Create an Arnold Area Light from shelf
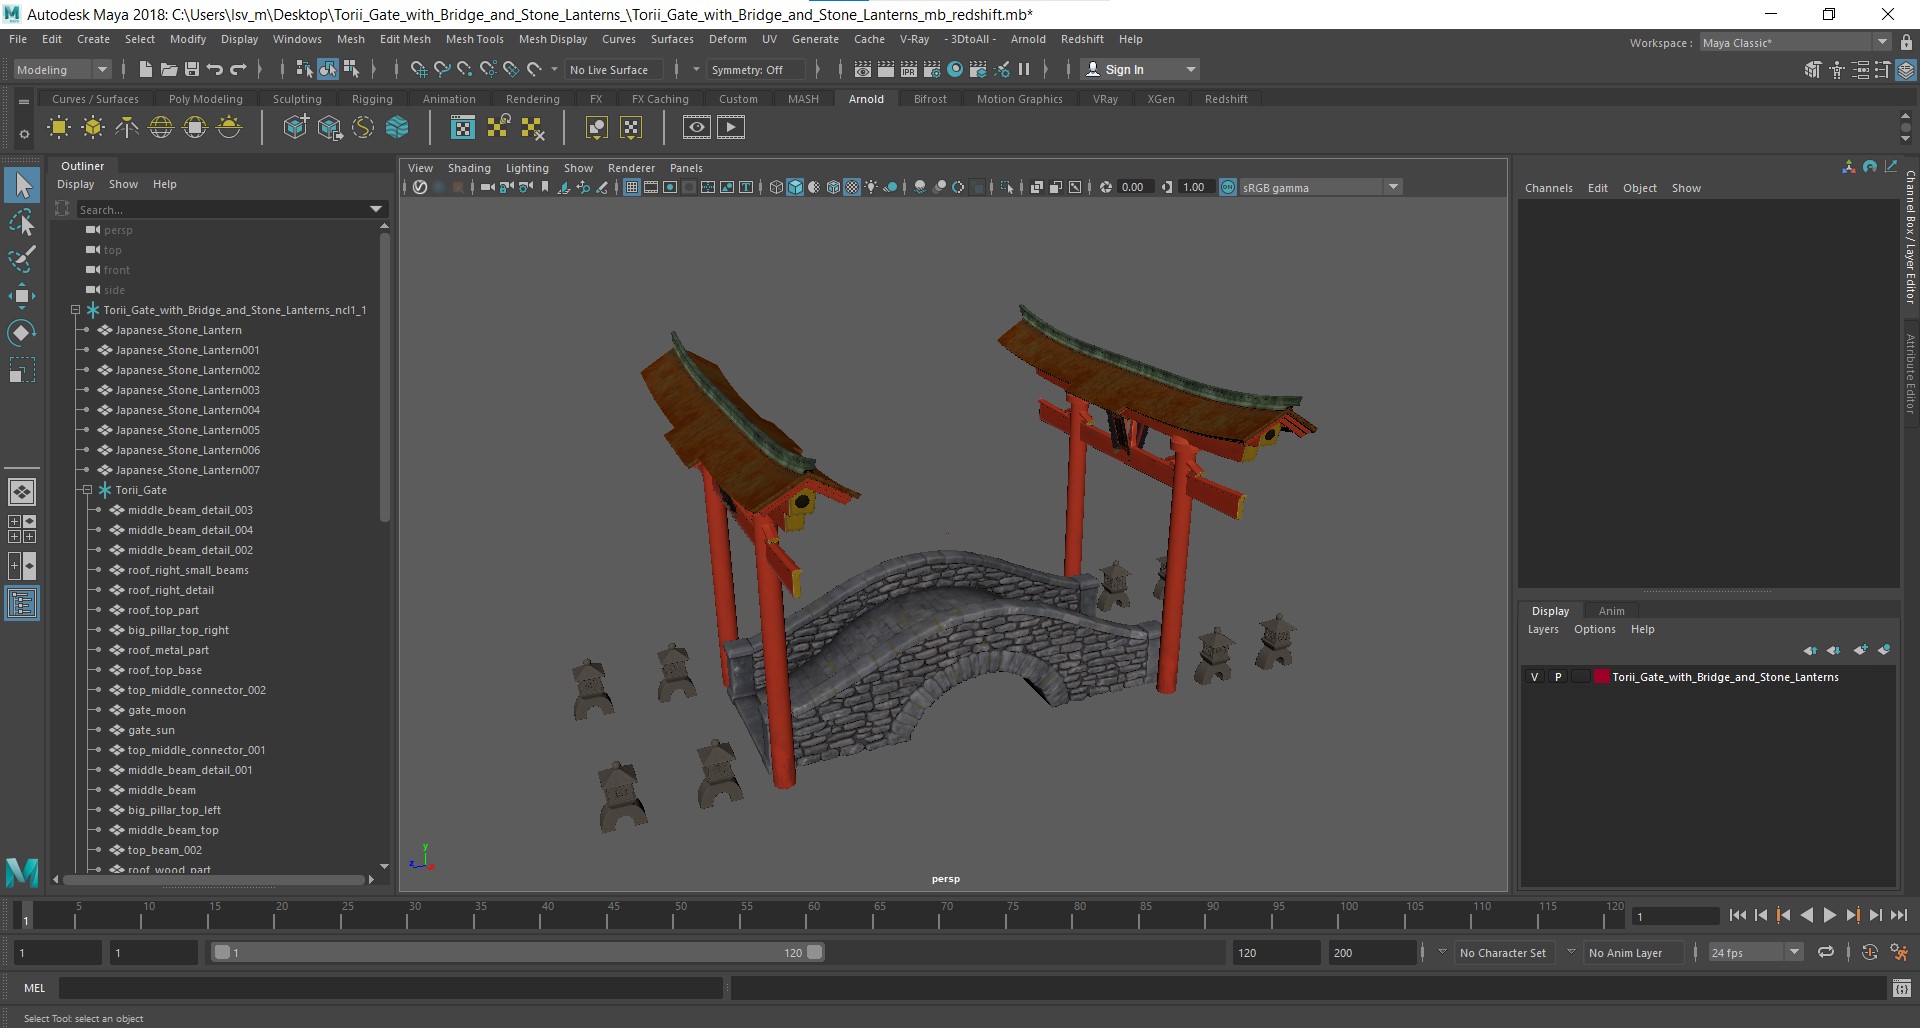 [59, 127]
